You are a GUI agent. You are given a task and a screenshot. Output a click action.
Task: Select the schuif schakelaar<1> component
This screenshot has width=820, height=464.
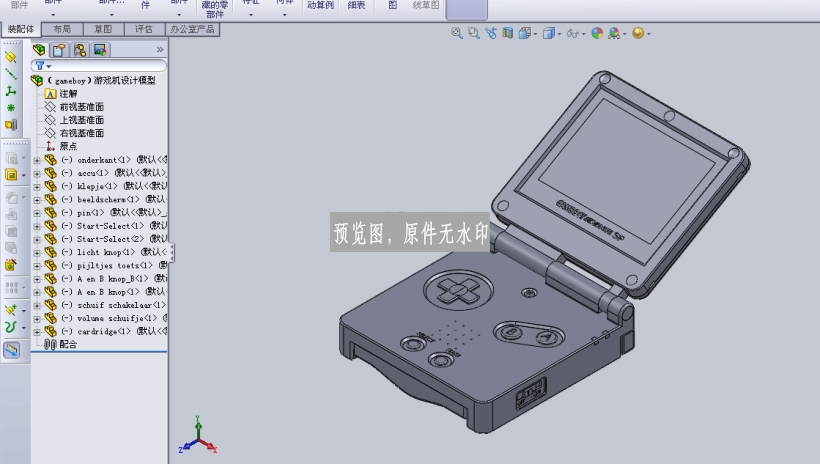pos(106,305)
